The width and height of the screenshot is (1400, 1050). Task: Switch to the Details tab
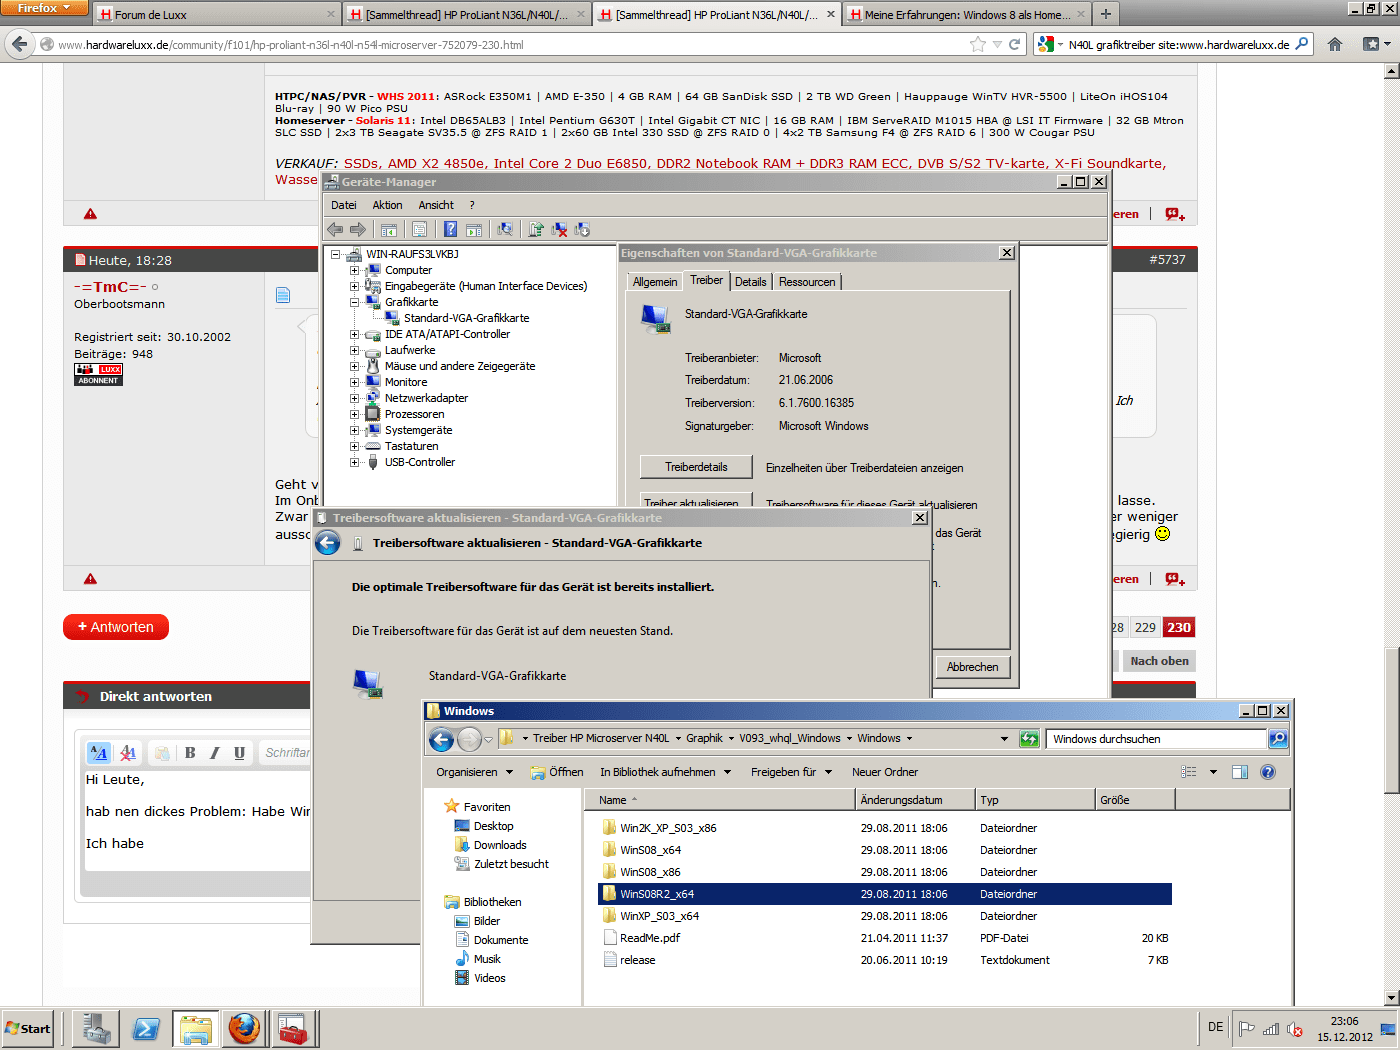(x=751, y=282)
